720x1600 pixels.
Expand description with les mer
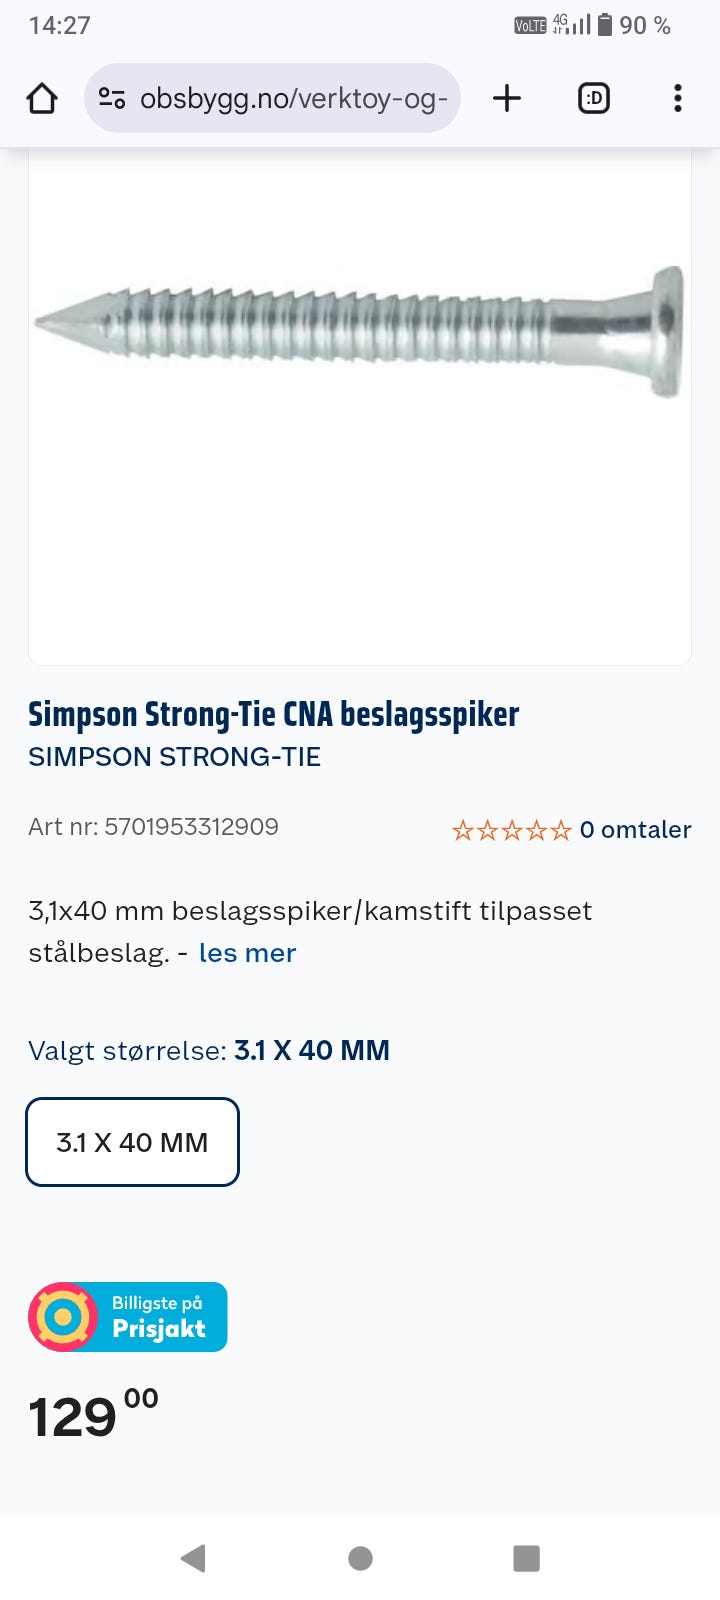pos(247,953)
